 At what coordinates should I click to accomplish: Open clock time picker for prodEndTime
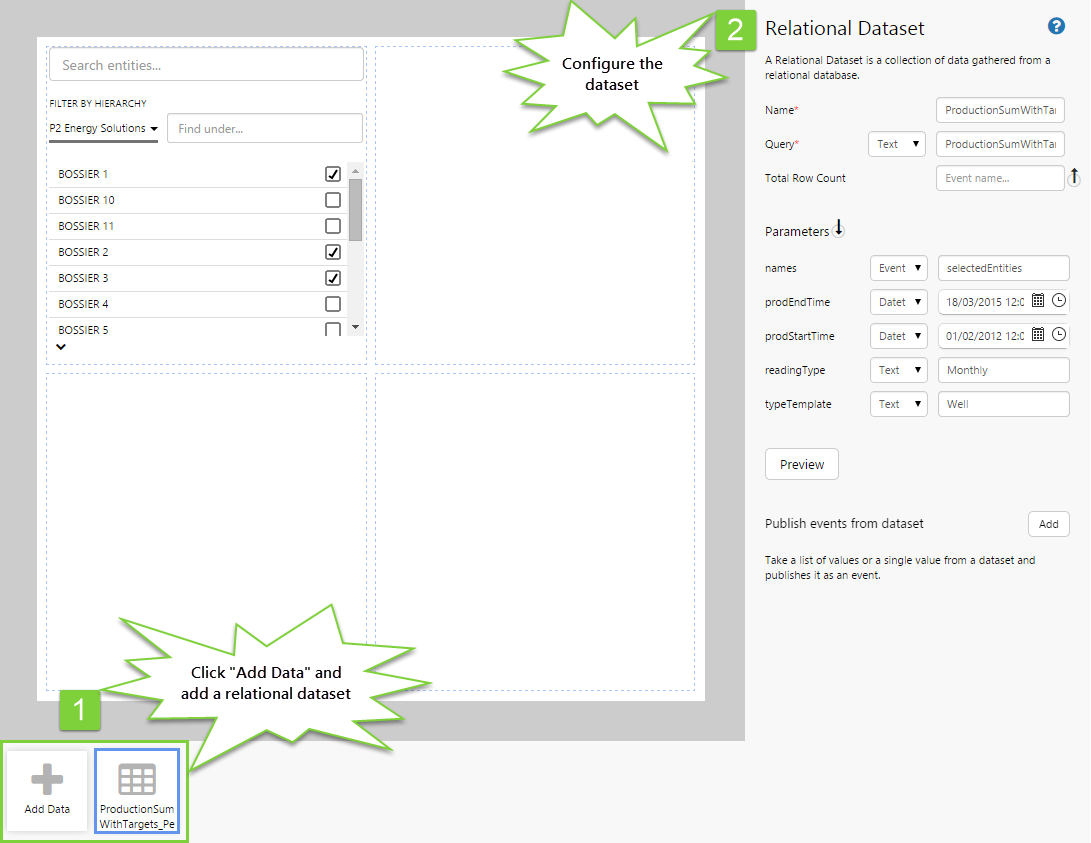[x=1059, y=301]
